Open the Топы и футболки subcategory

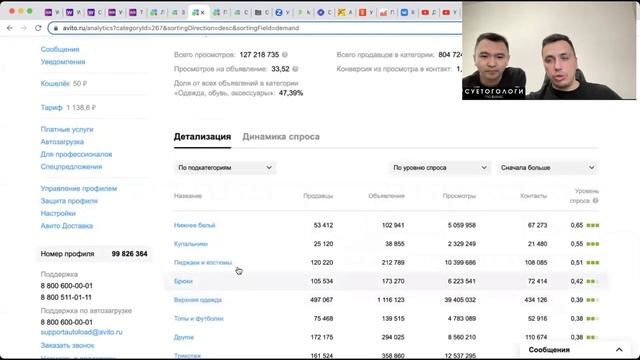(x=199, y=318)
